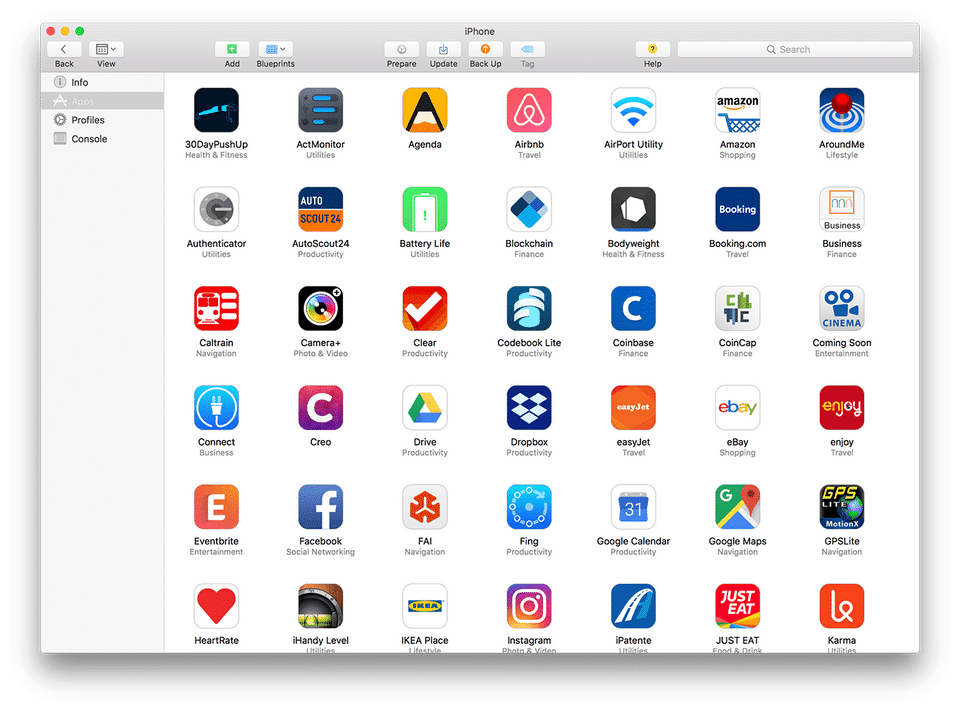Select the Blockchain app icon
The image size is (960, 711).
529,209
